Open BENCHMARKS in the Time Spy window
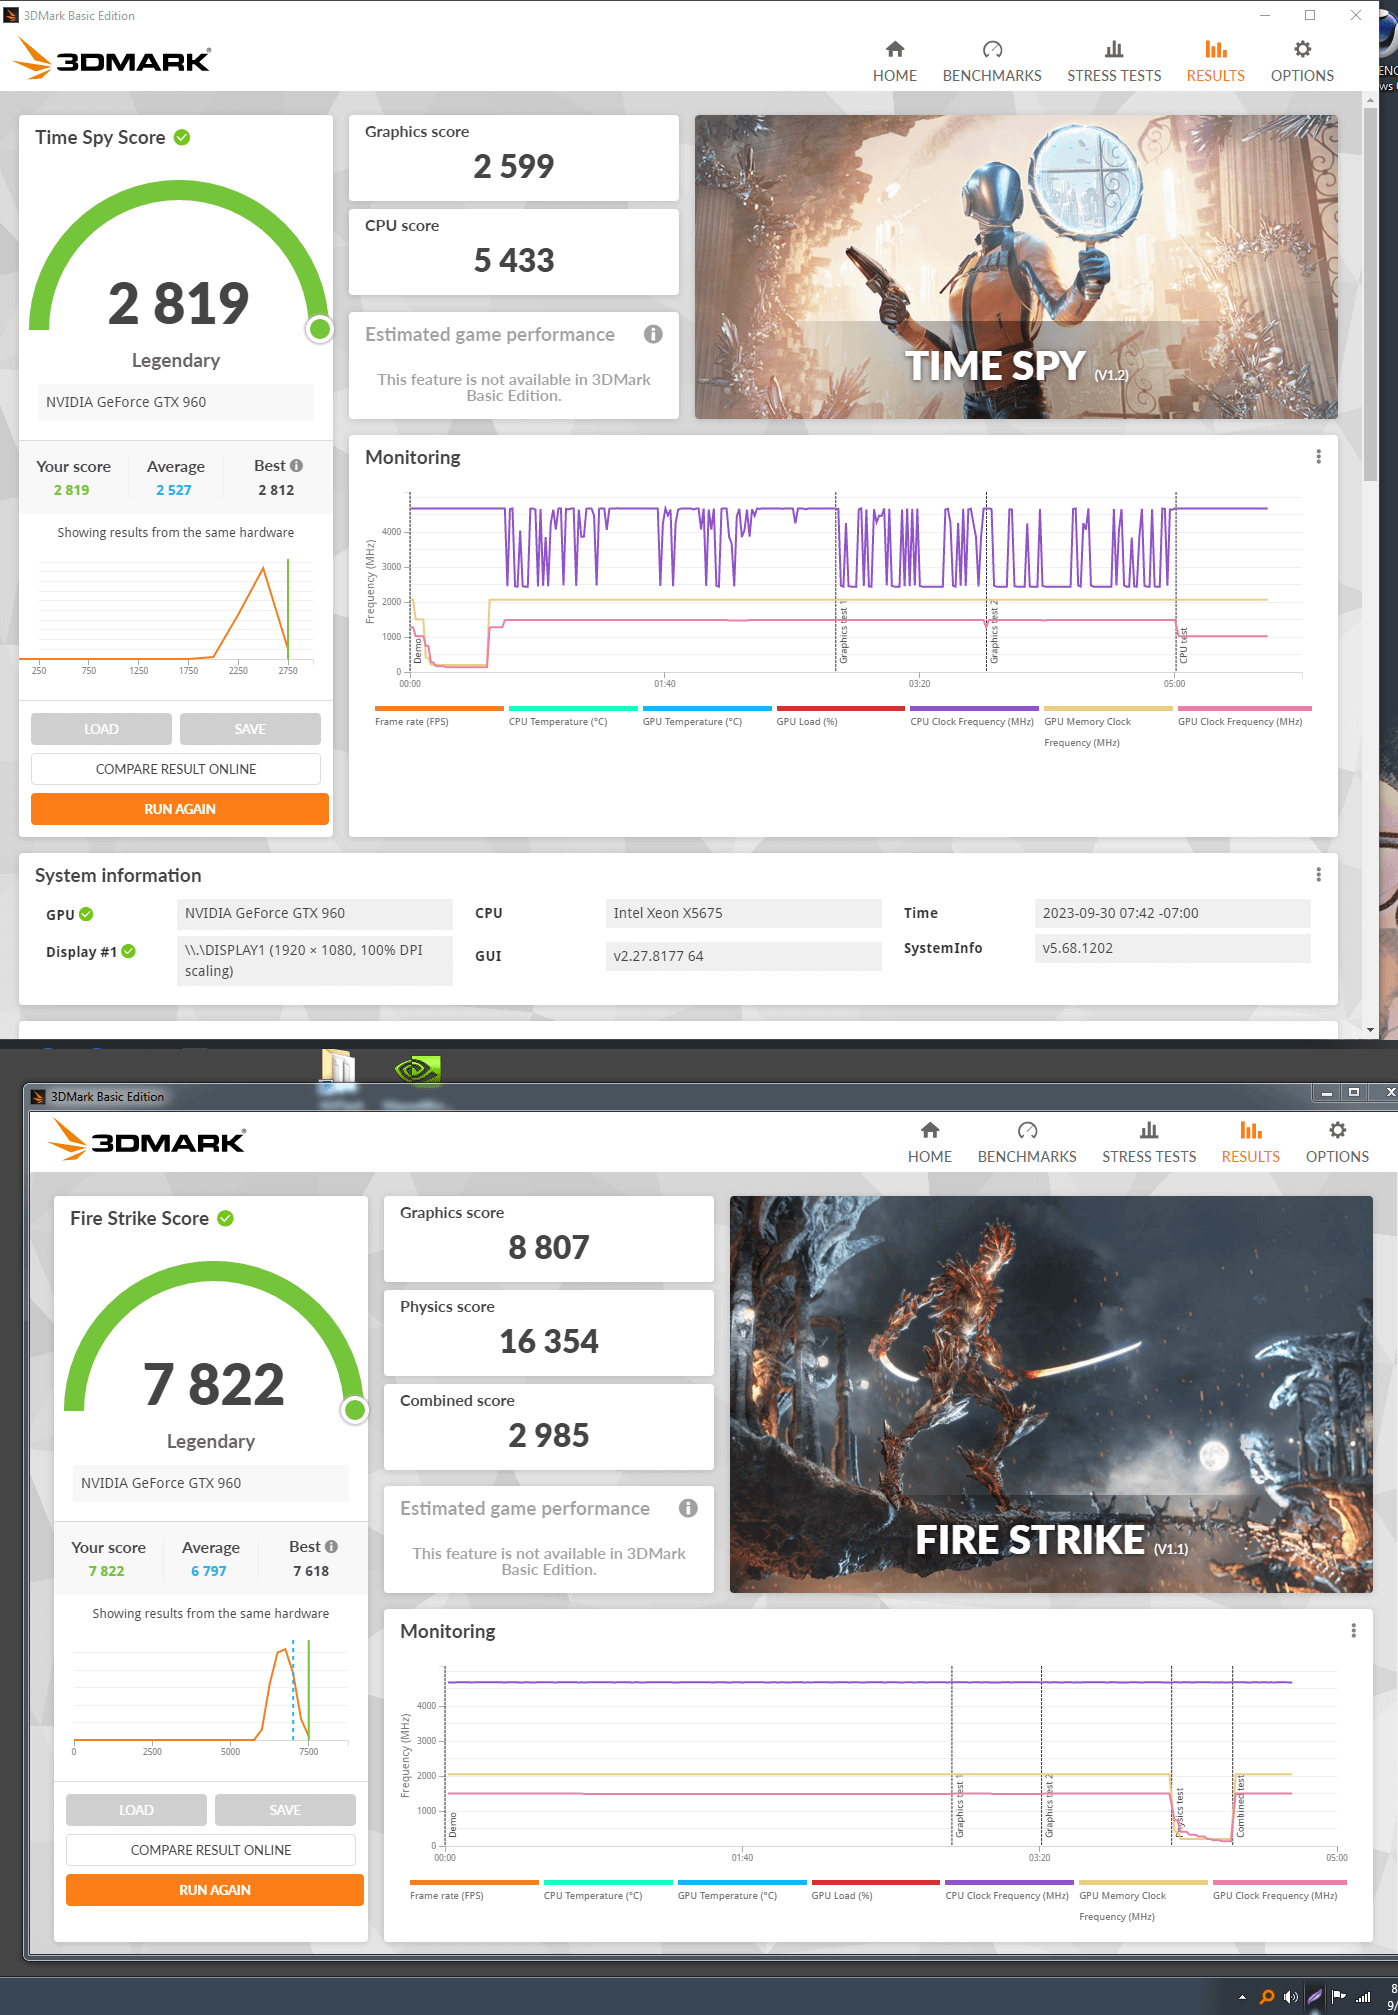 [992, 62]
